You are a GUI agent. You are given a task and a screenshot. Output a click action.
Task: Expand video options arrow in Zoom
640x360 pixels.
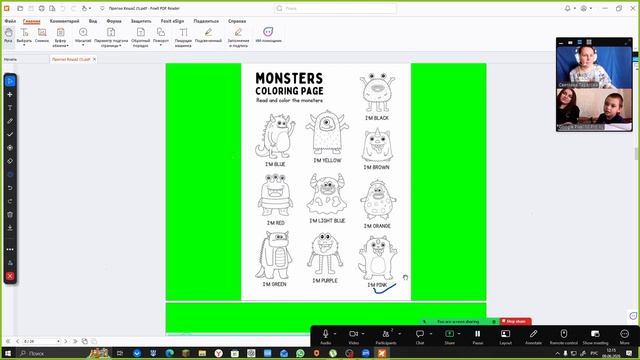363,334
